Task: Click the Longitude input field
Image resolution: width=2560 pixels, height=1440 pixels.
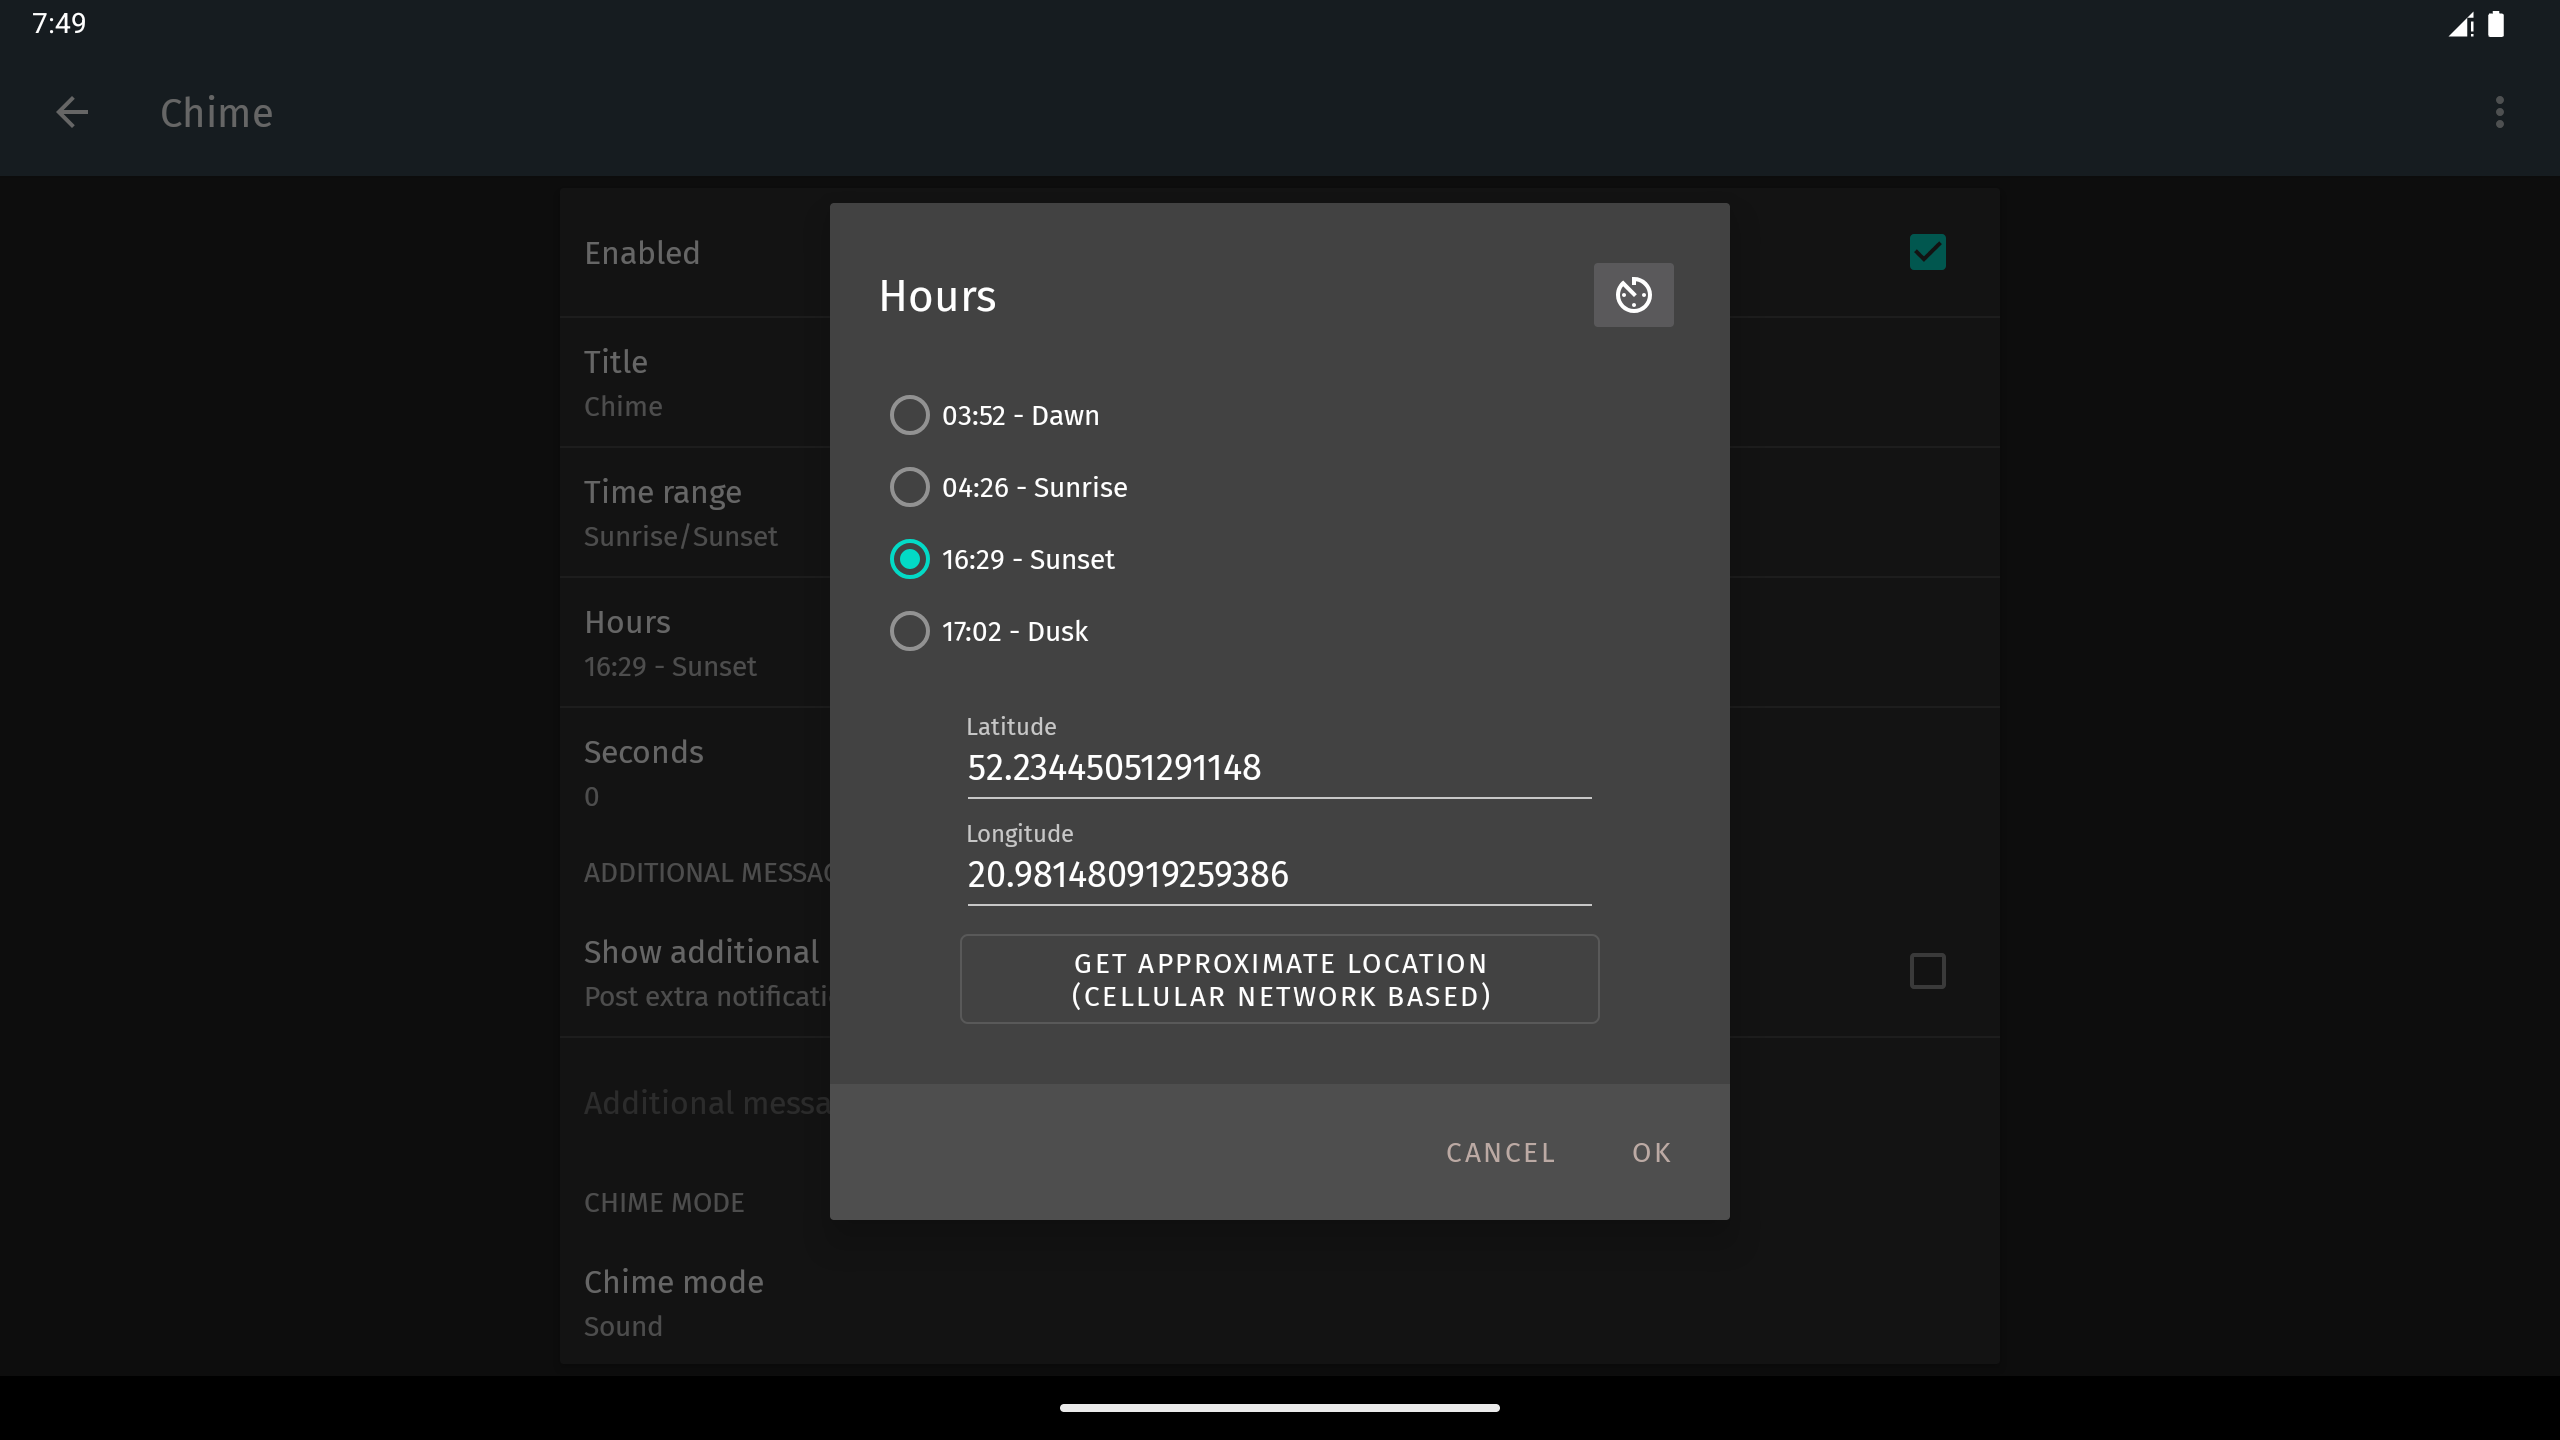Action: (x=1279, y=875)
